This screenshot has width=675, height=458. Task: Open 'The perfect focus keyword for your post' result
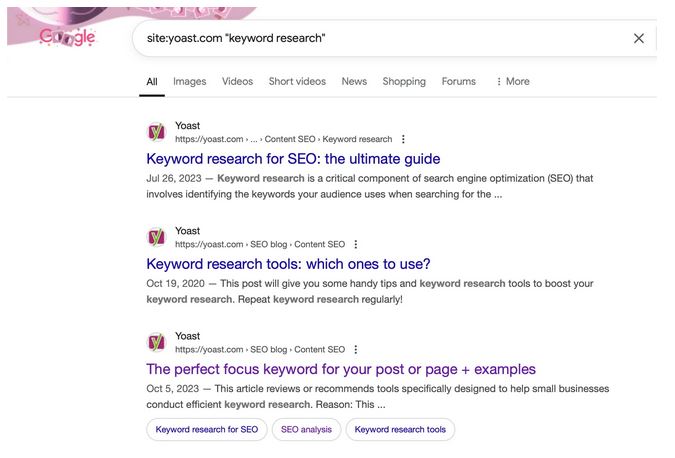341,369
